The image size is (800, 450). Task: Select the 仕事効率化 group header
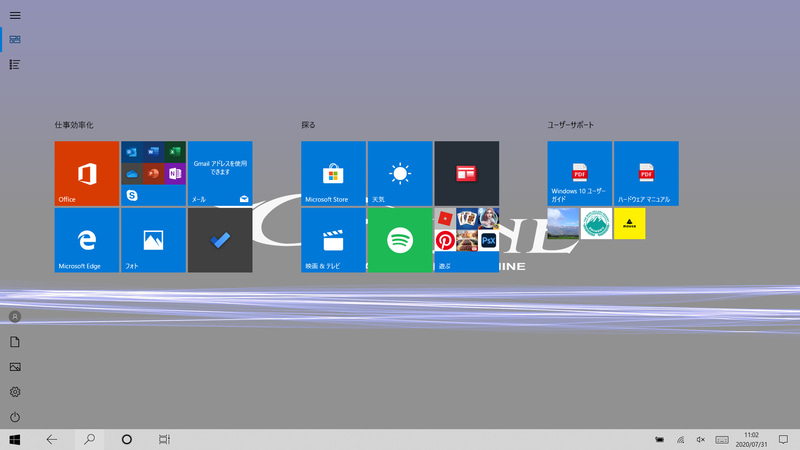point(74,125)
